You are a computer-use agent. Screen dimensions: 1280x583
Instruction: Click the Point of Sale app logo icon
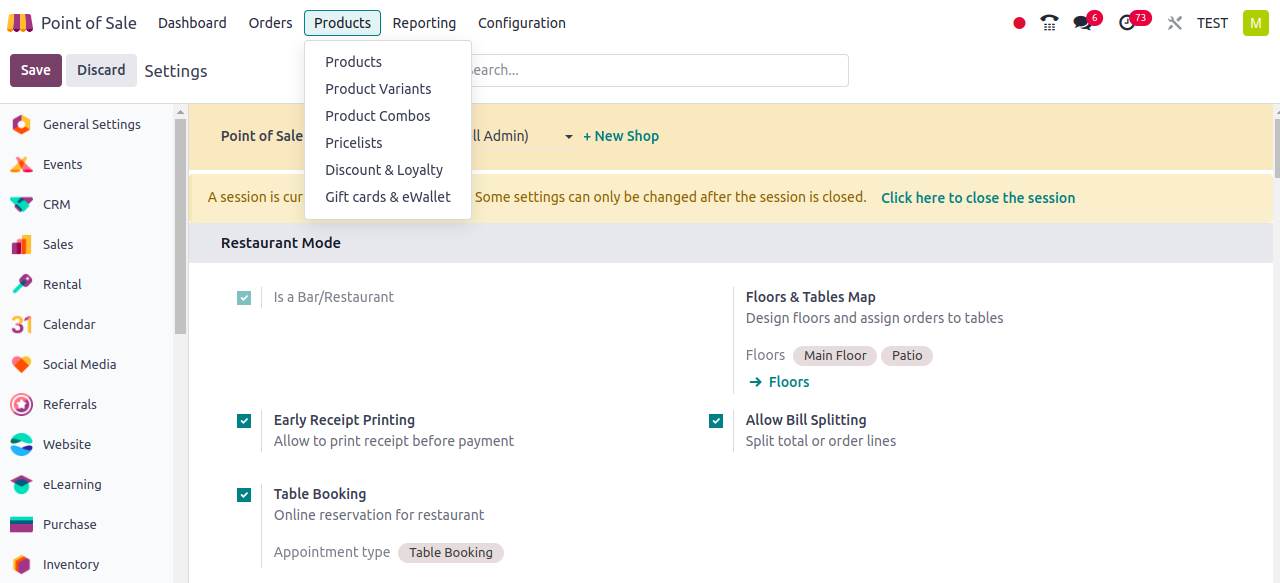pyautogui.click(x=20, y=22)
